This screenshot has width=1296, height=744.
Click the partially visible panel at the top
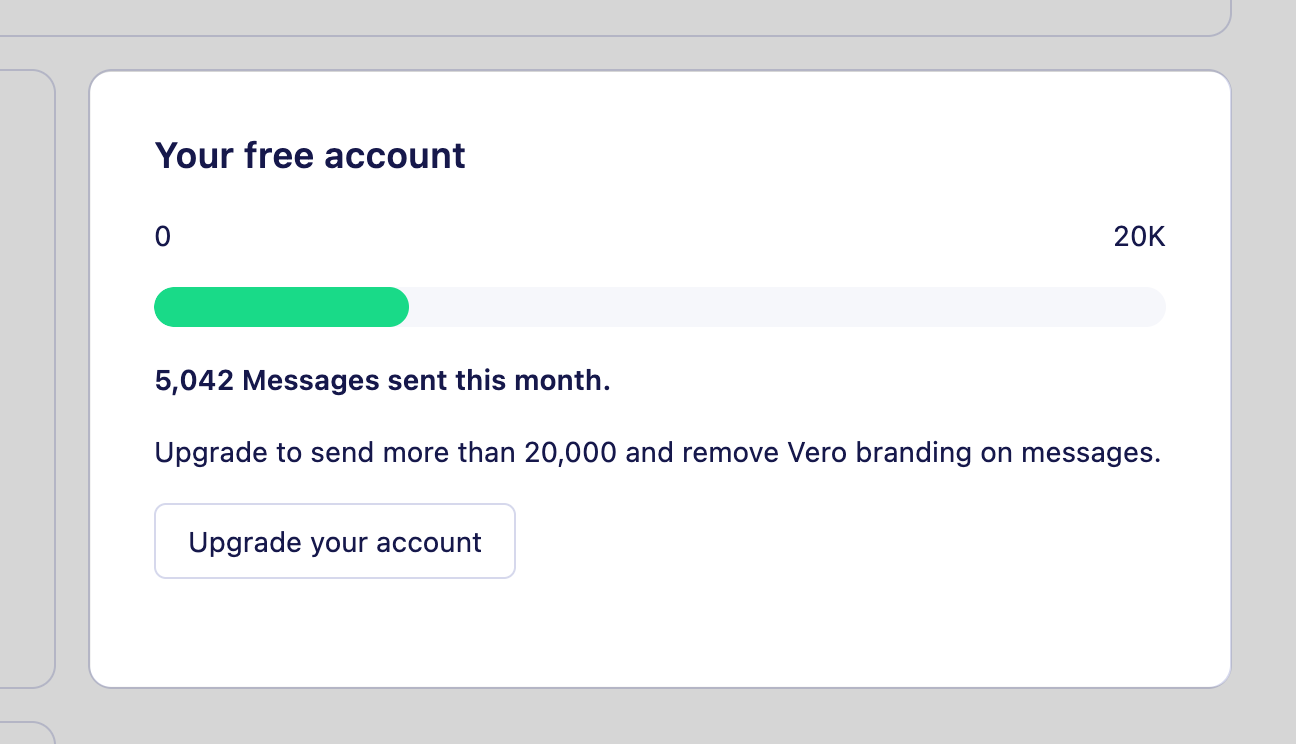[600, 15]
